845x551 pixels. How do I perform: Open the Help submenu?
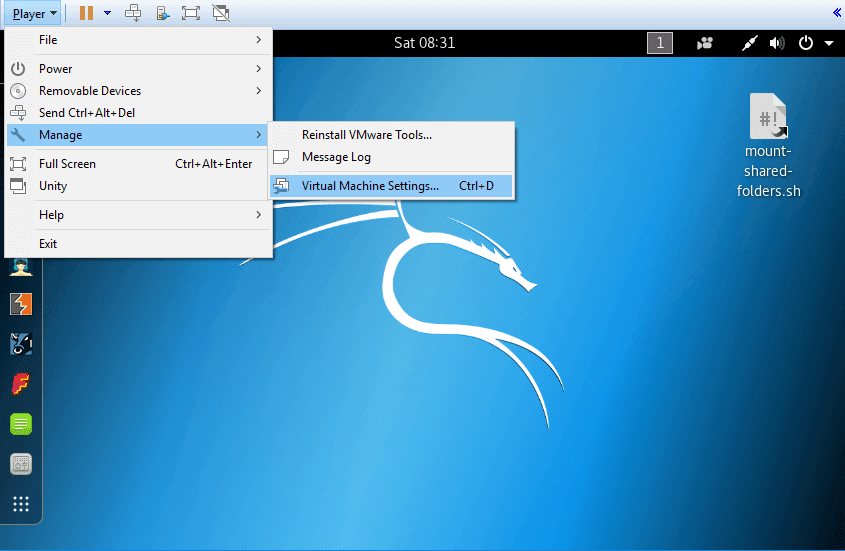point(140,215)
